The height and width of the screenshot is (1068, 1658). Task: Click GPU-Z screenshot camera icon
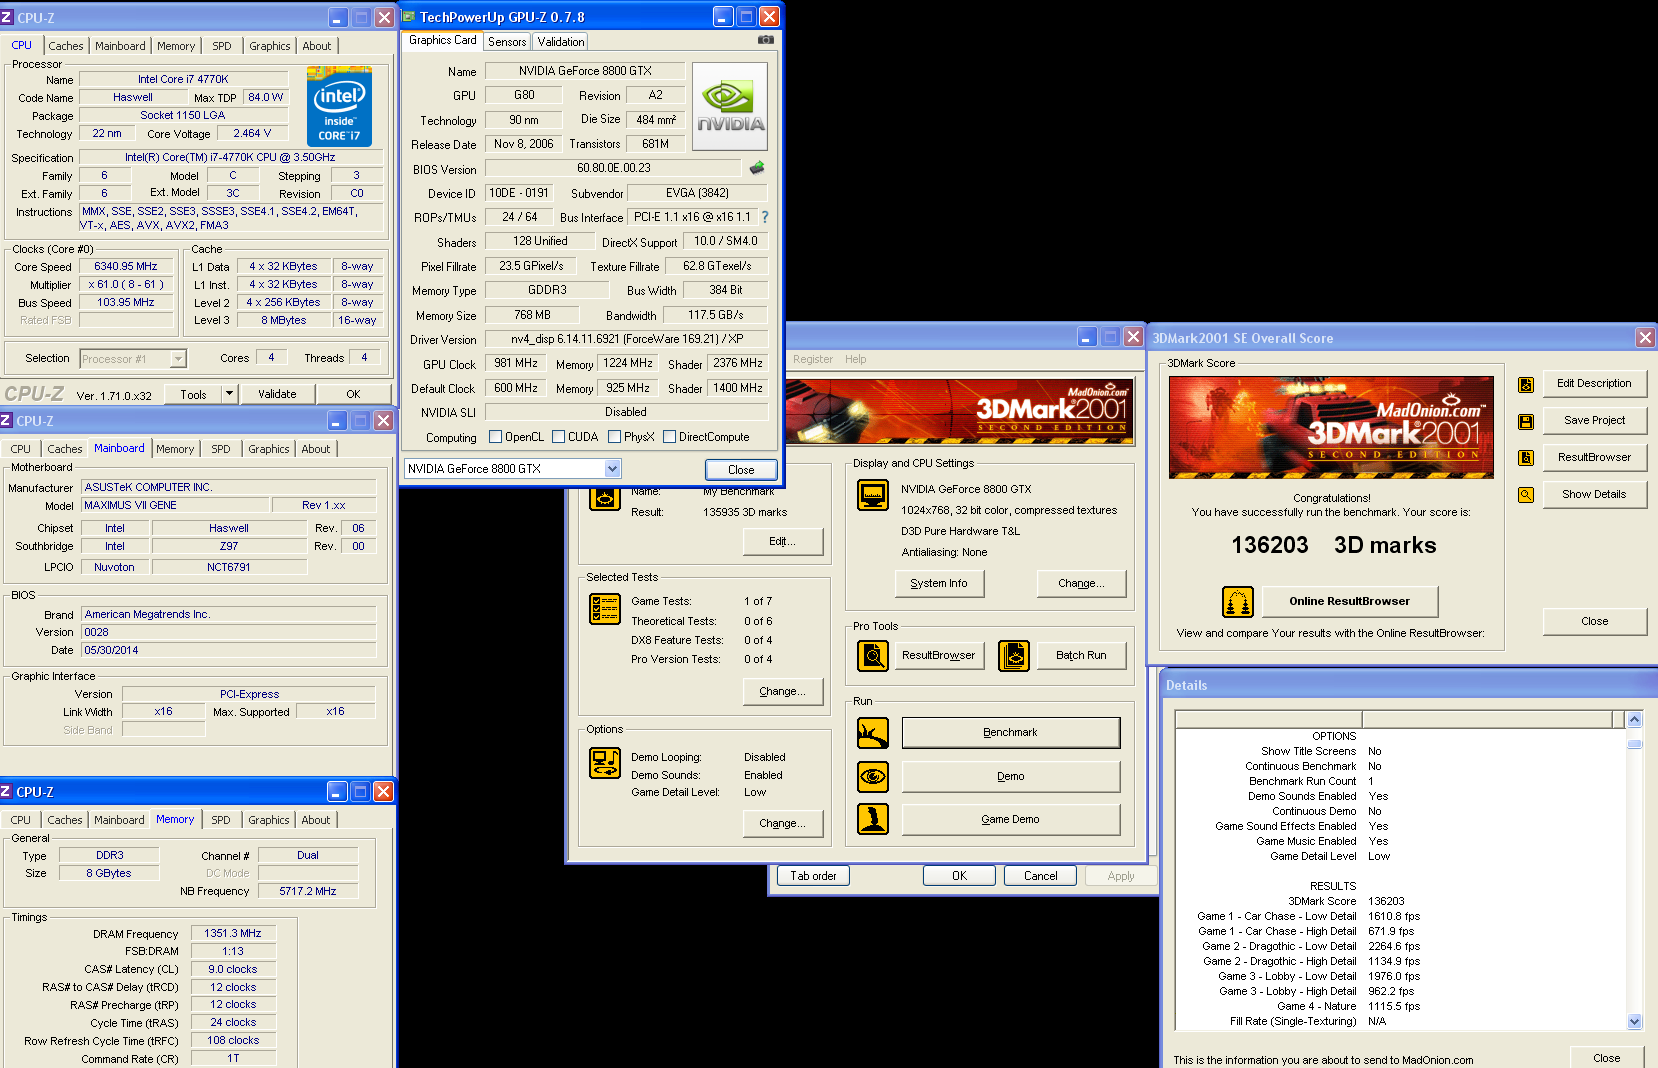(x=766, y=40)
